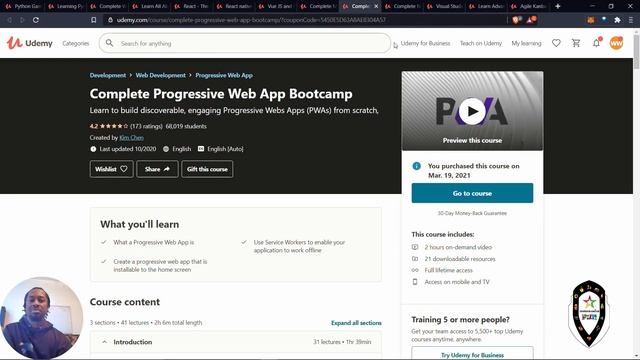Close the active Complete tab
This screenshot has width=640, height=360.
(376, 6)
